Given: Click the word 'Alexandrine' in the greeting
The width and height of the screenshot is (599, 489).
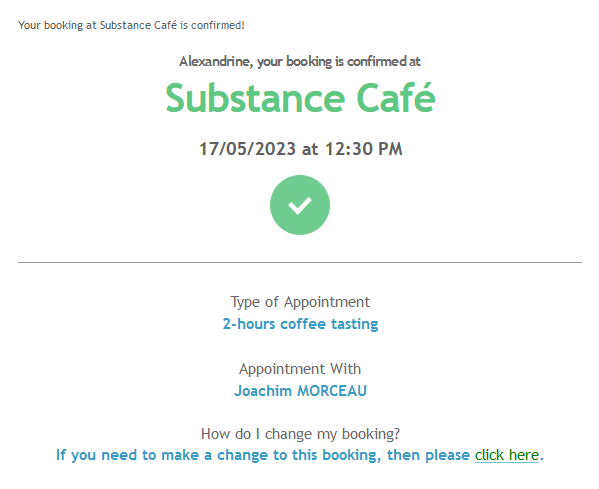Looking at the screenshot, I should [216, 62].
